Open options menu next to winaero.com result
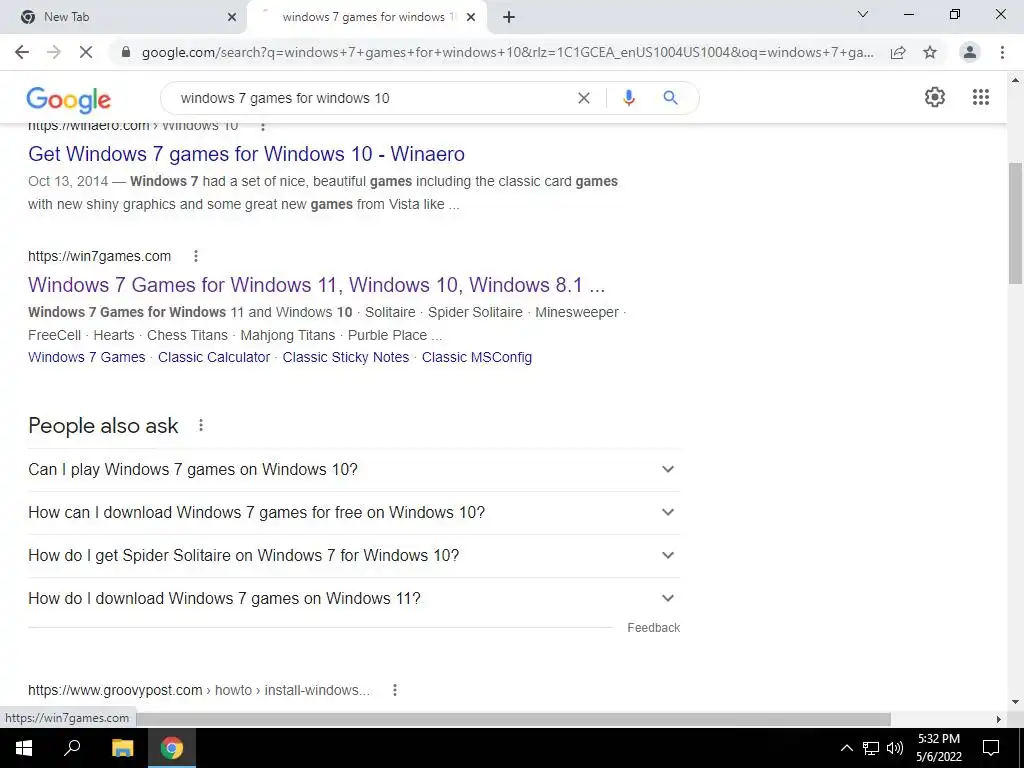The width and height of the screenshot is (1024, 768). pyautogui.click(x=263, y=126)
